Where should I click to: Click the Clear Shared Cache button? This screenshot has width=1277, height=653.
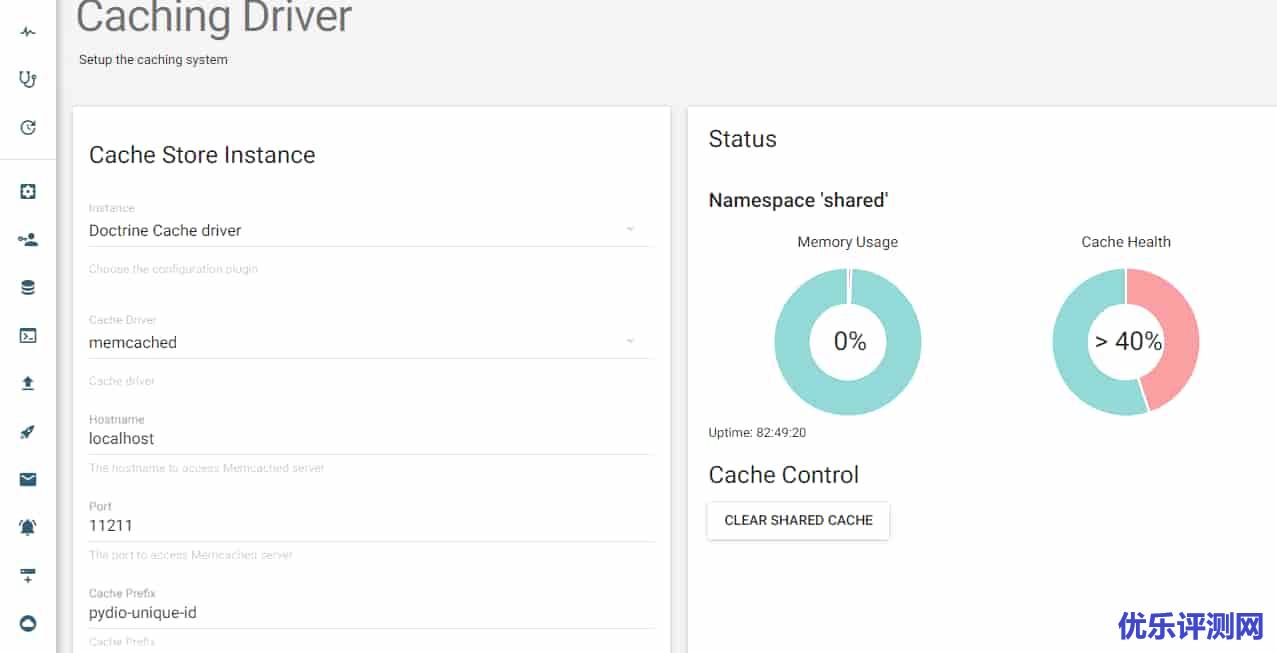click(x=798, y=520)
